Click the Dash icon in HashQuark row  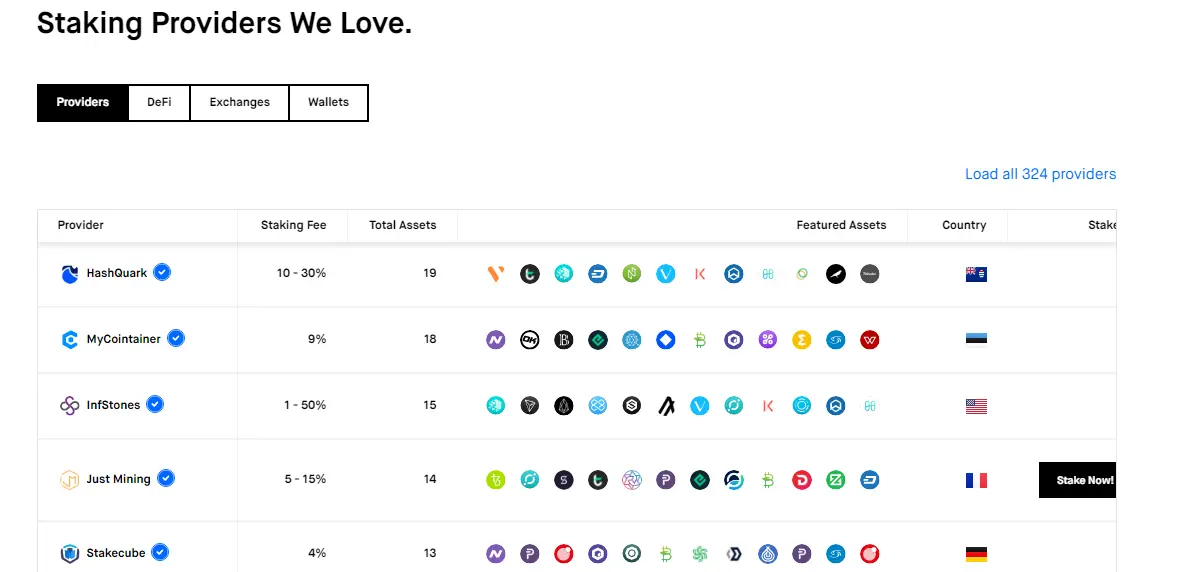(598, 274)
